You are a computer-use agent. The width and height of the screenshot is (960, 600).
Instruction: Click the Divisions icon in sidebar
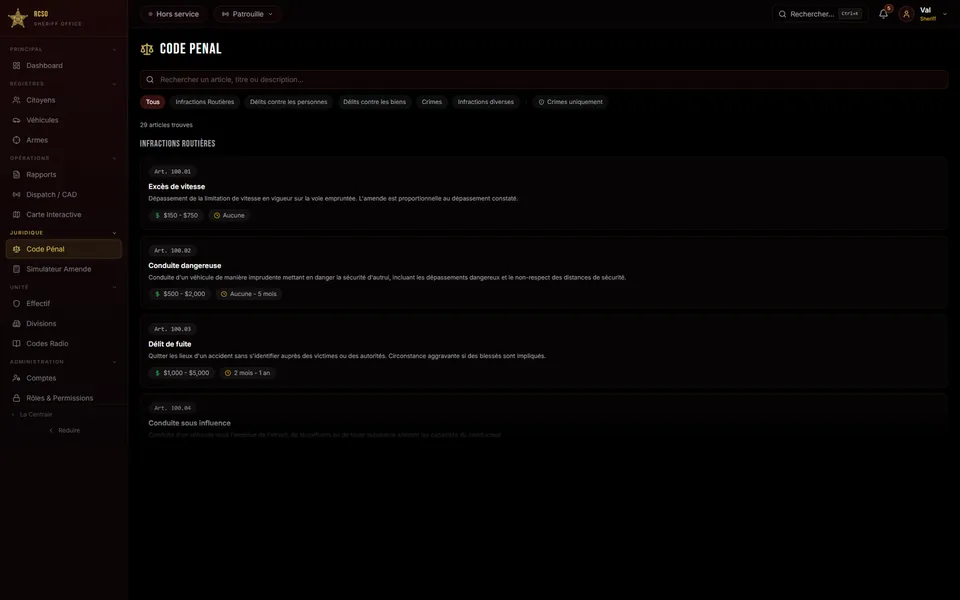(17, 324)
